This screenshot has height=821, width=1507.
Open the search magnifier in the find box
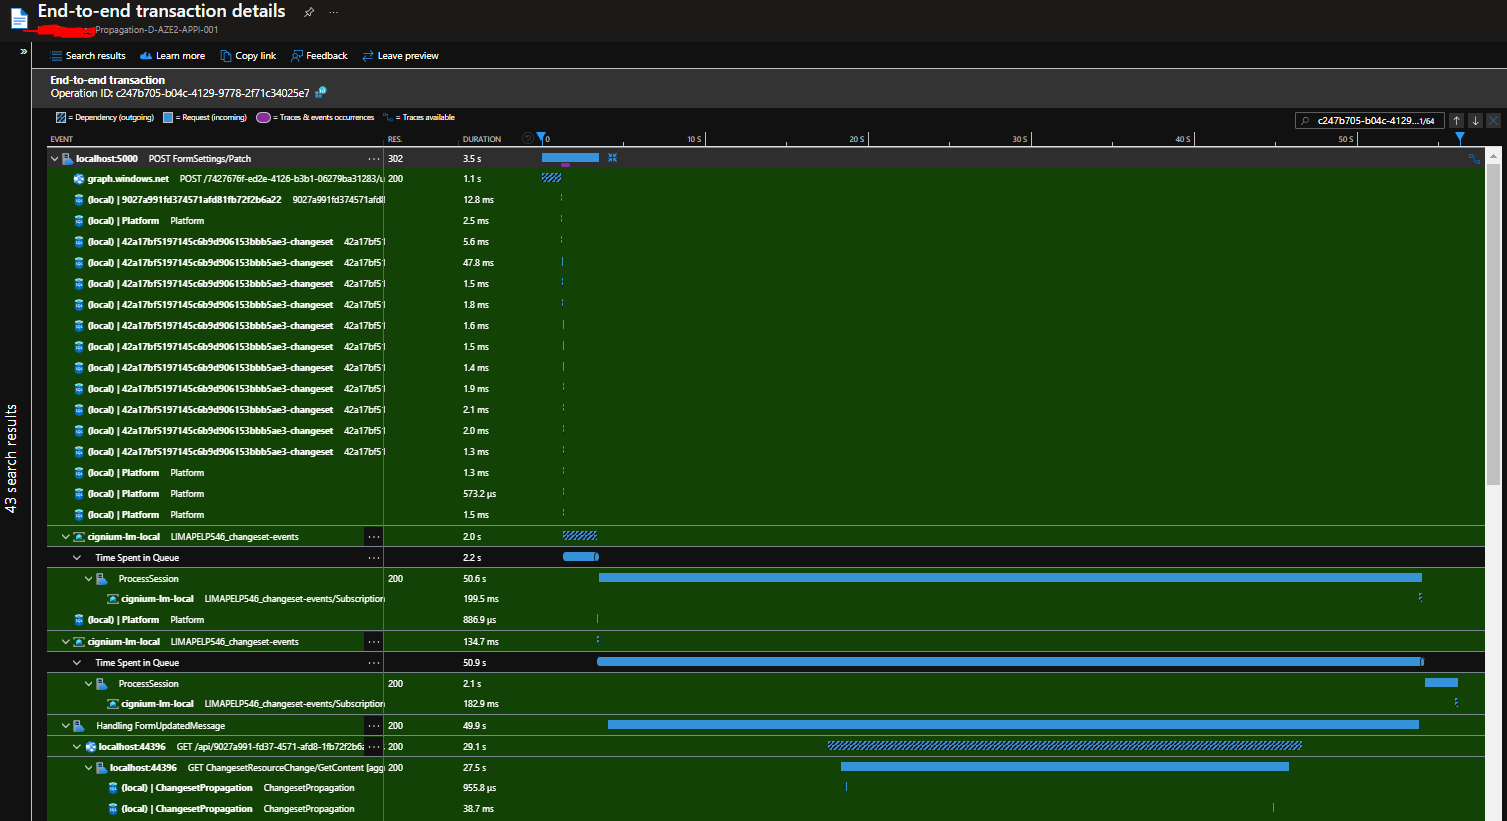(1303, 120)
